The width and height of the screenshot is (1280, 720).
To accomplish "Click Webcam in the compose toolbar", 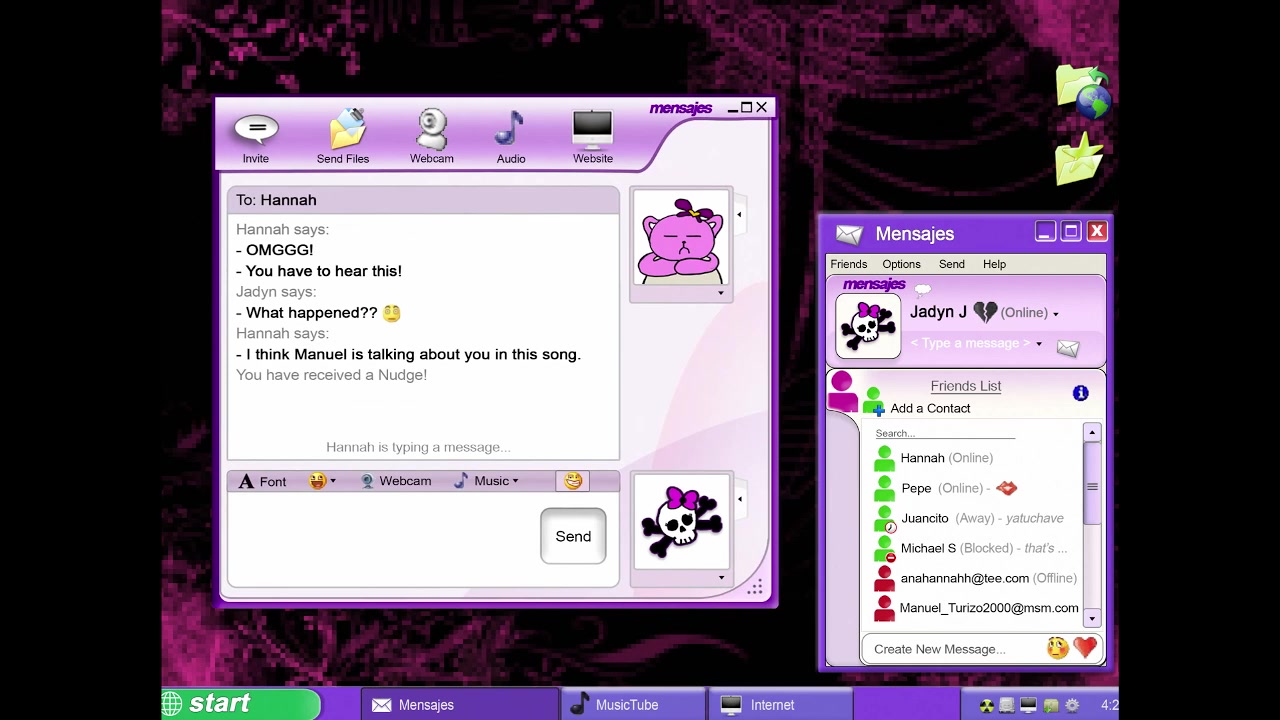I will pyautogui.click(x=395, y=481).
